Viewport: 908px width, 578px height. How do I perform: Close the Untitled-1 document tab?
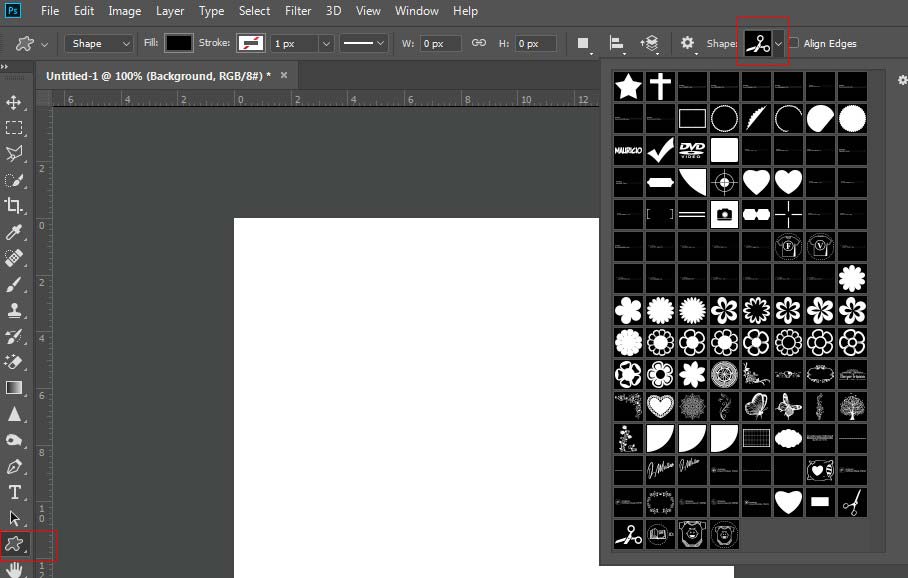[284, 75]
